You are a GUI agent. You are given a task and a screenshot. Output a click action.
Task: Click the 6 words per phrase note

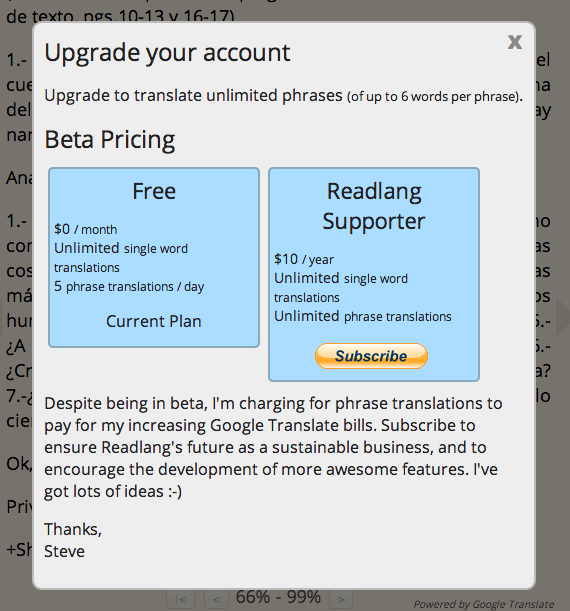point(435,96)
